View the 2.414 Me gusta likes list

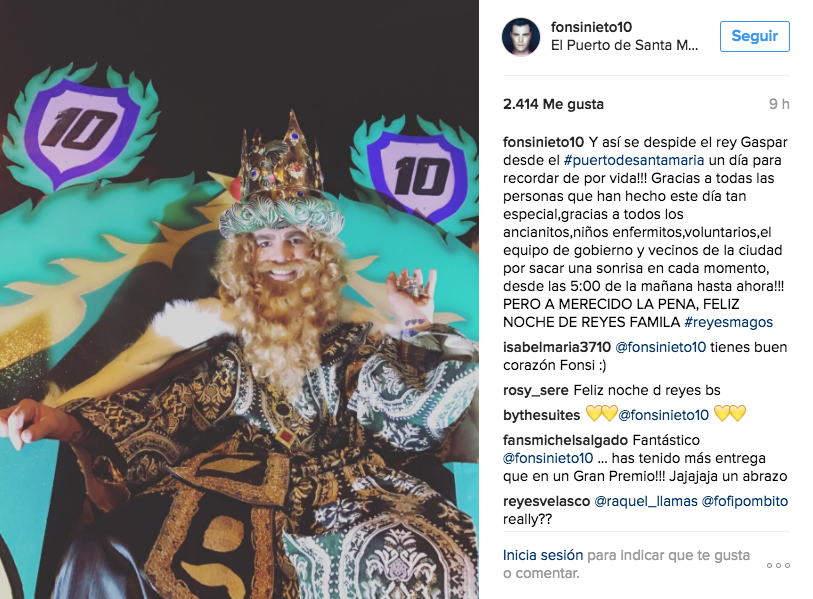(553, 104)
